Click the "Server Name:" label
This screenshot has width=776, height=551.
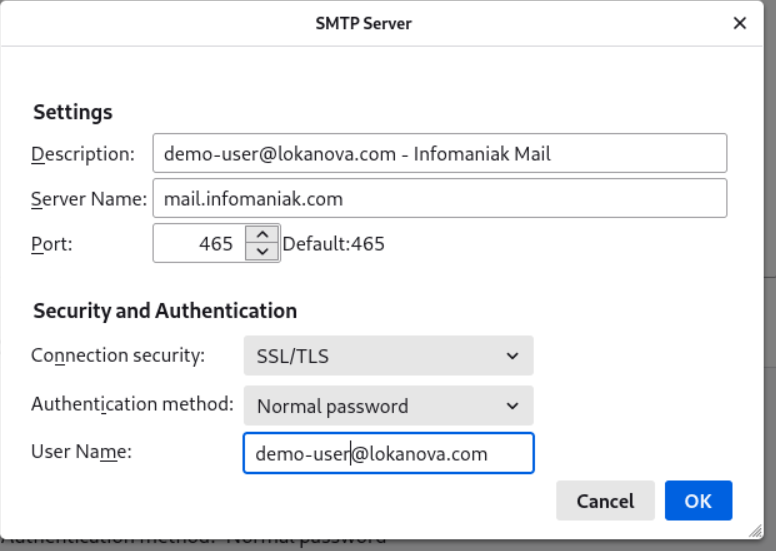click(x=89, y=199)
